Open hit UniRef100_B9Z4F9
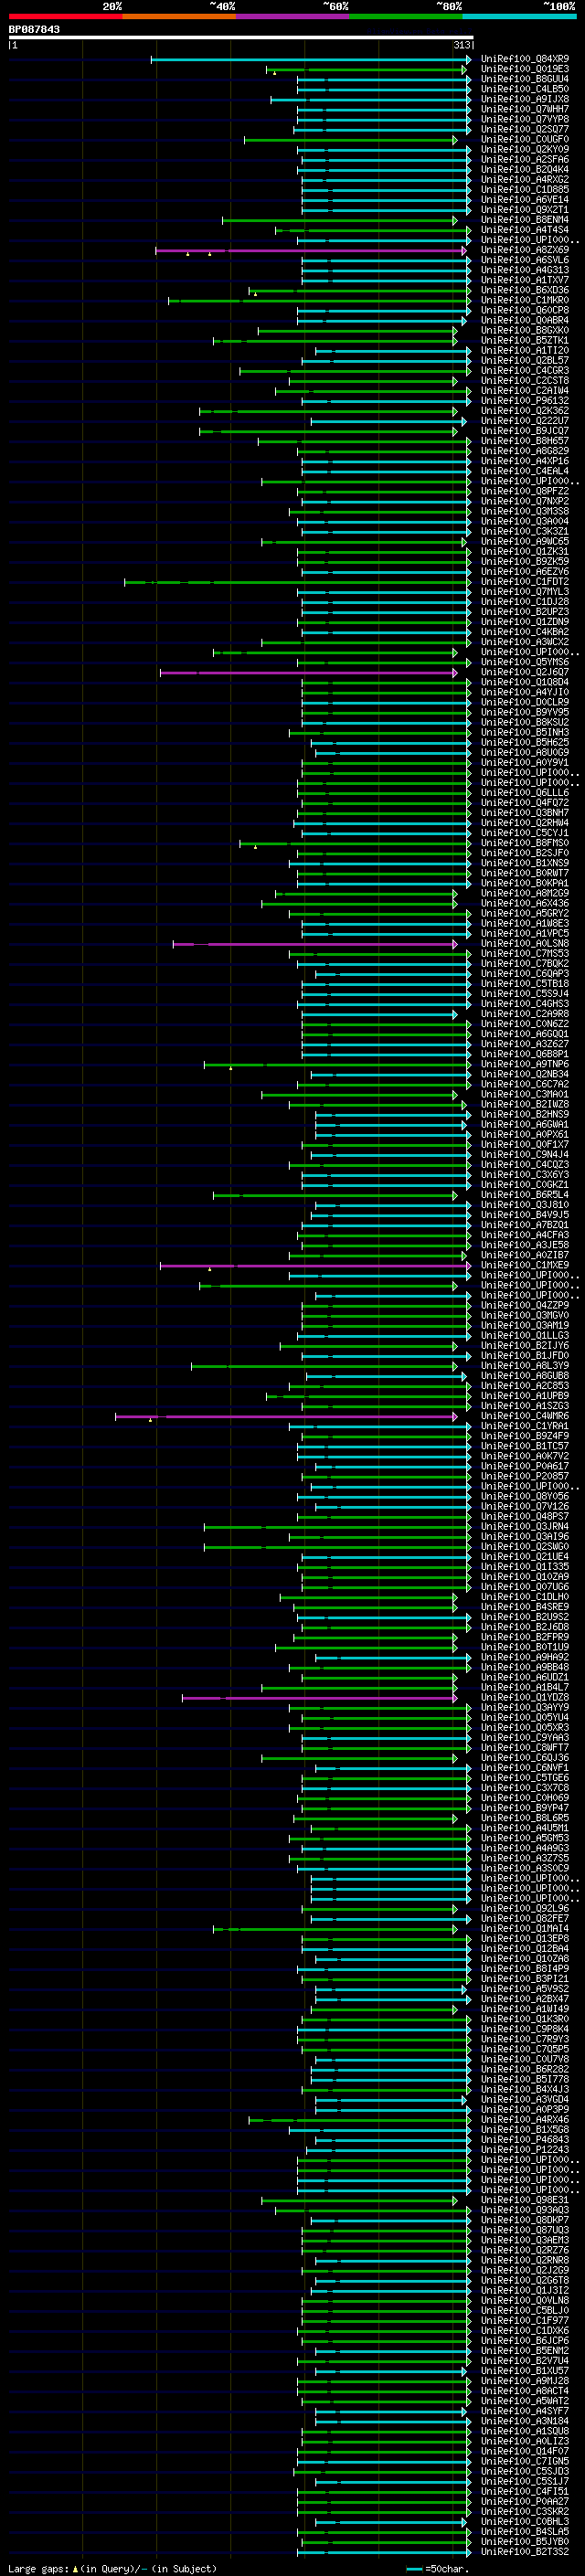Image resolution: width=585 pixels, height=2576 pixels. point(524,1436)
